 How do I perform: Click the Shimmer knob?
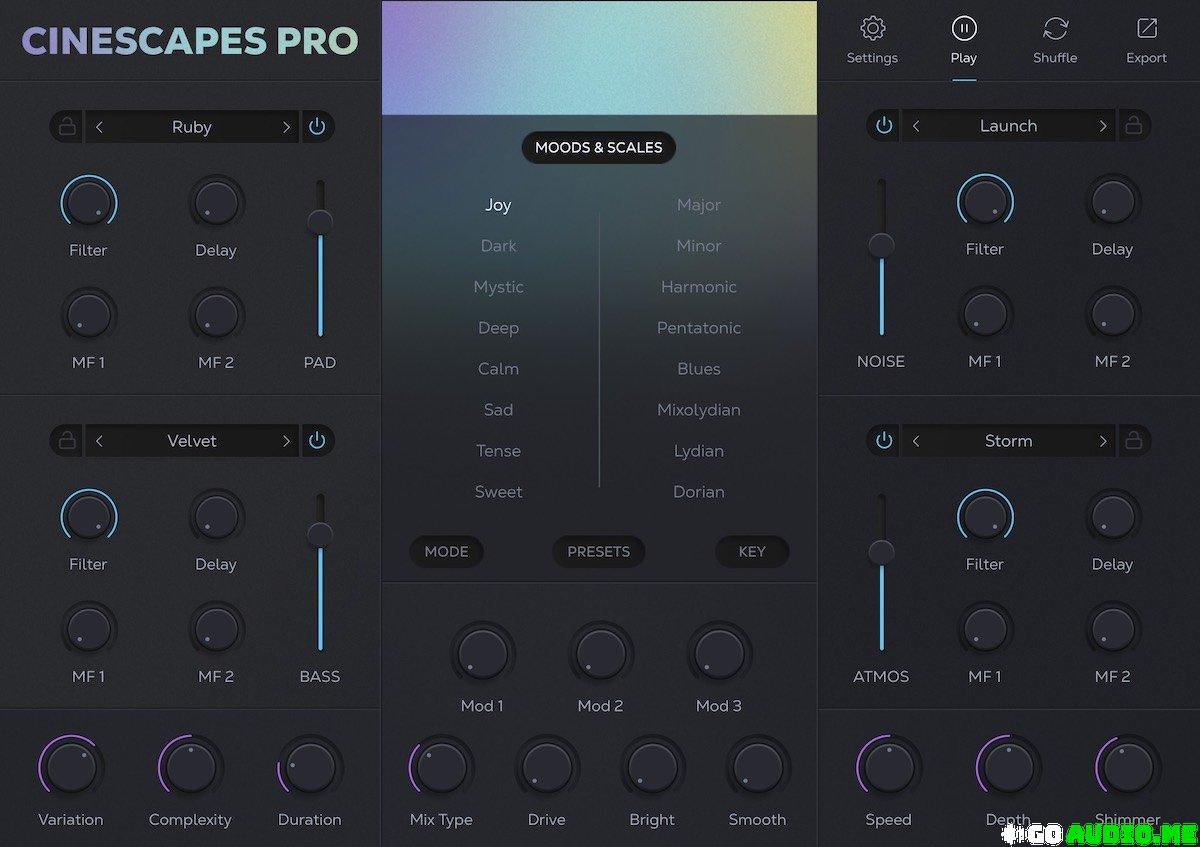pyautogui.click(x=1128, y=768)
